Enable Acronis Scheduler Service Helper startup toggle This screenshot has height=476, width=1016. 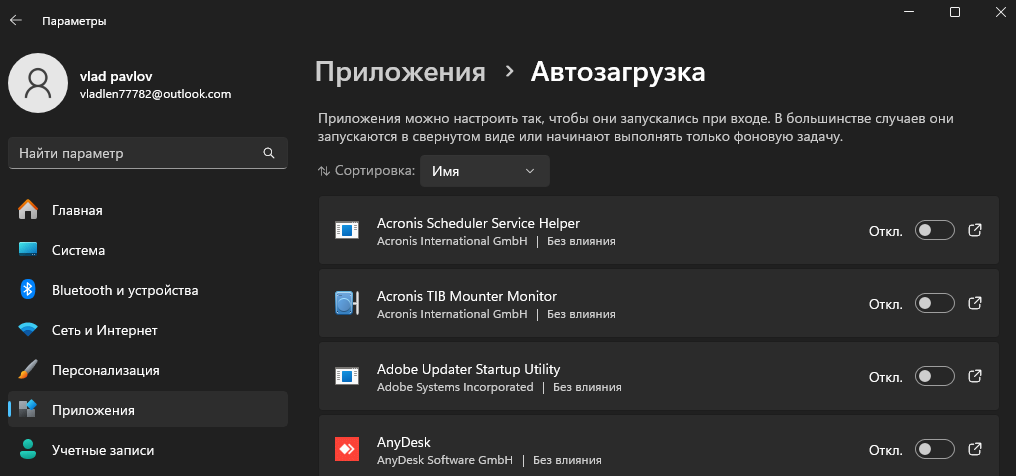934,230
